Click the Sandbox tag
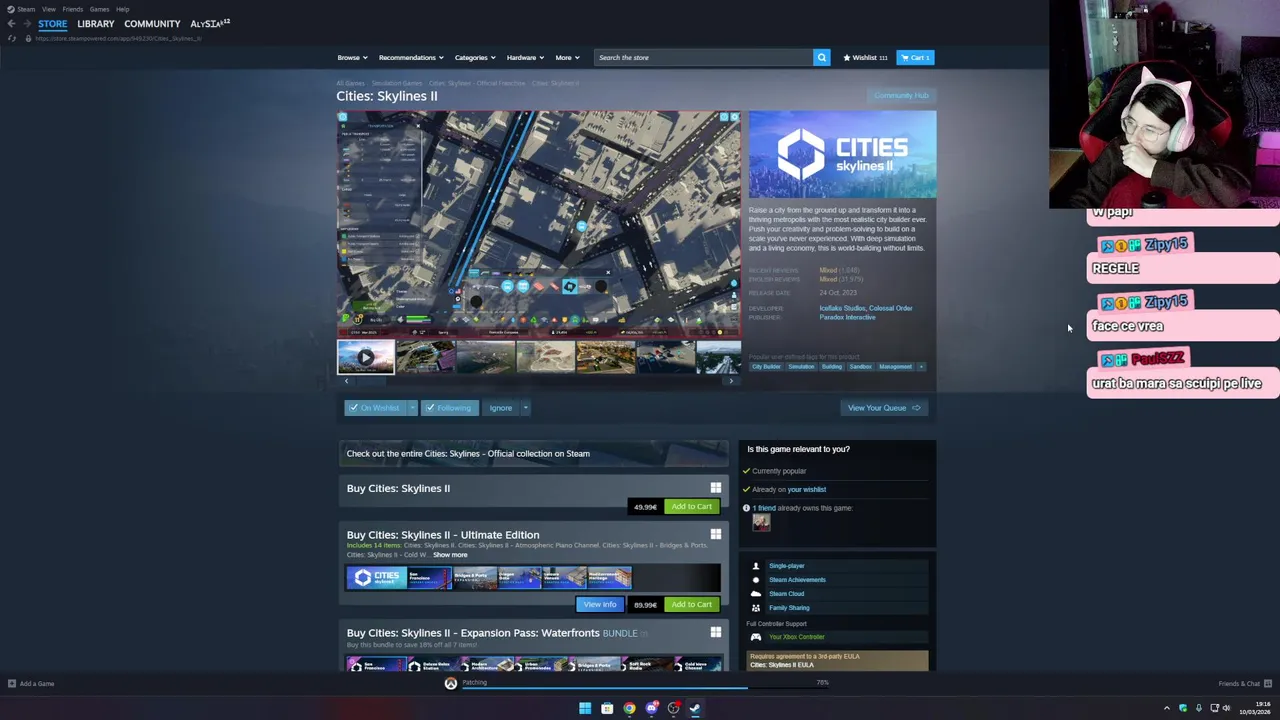 (860, 367)
